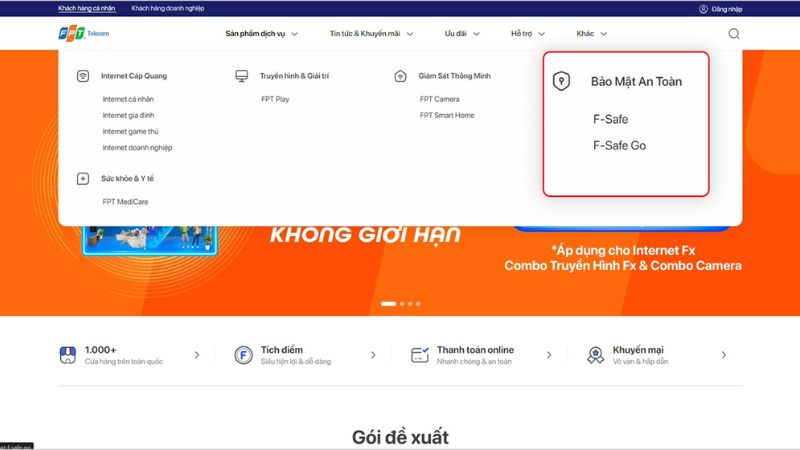Image resolution: width=800 pixels, height=450 pixels.
Task: Switch to Khách hàng doanh nghiệp tab
Action: [x=168, y=9]
